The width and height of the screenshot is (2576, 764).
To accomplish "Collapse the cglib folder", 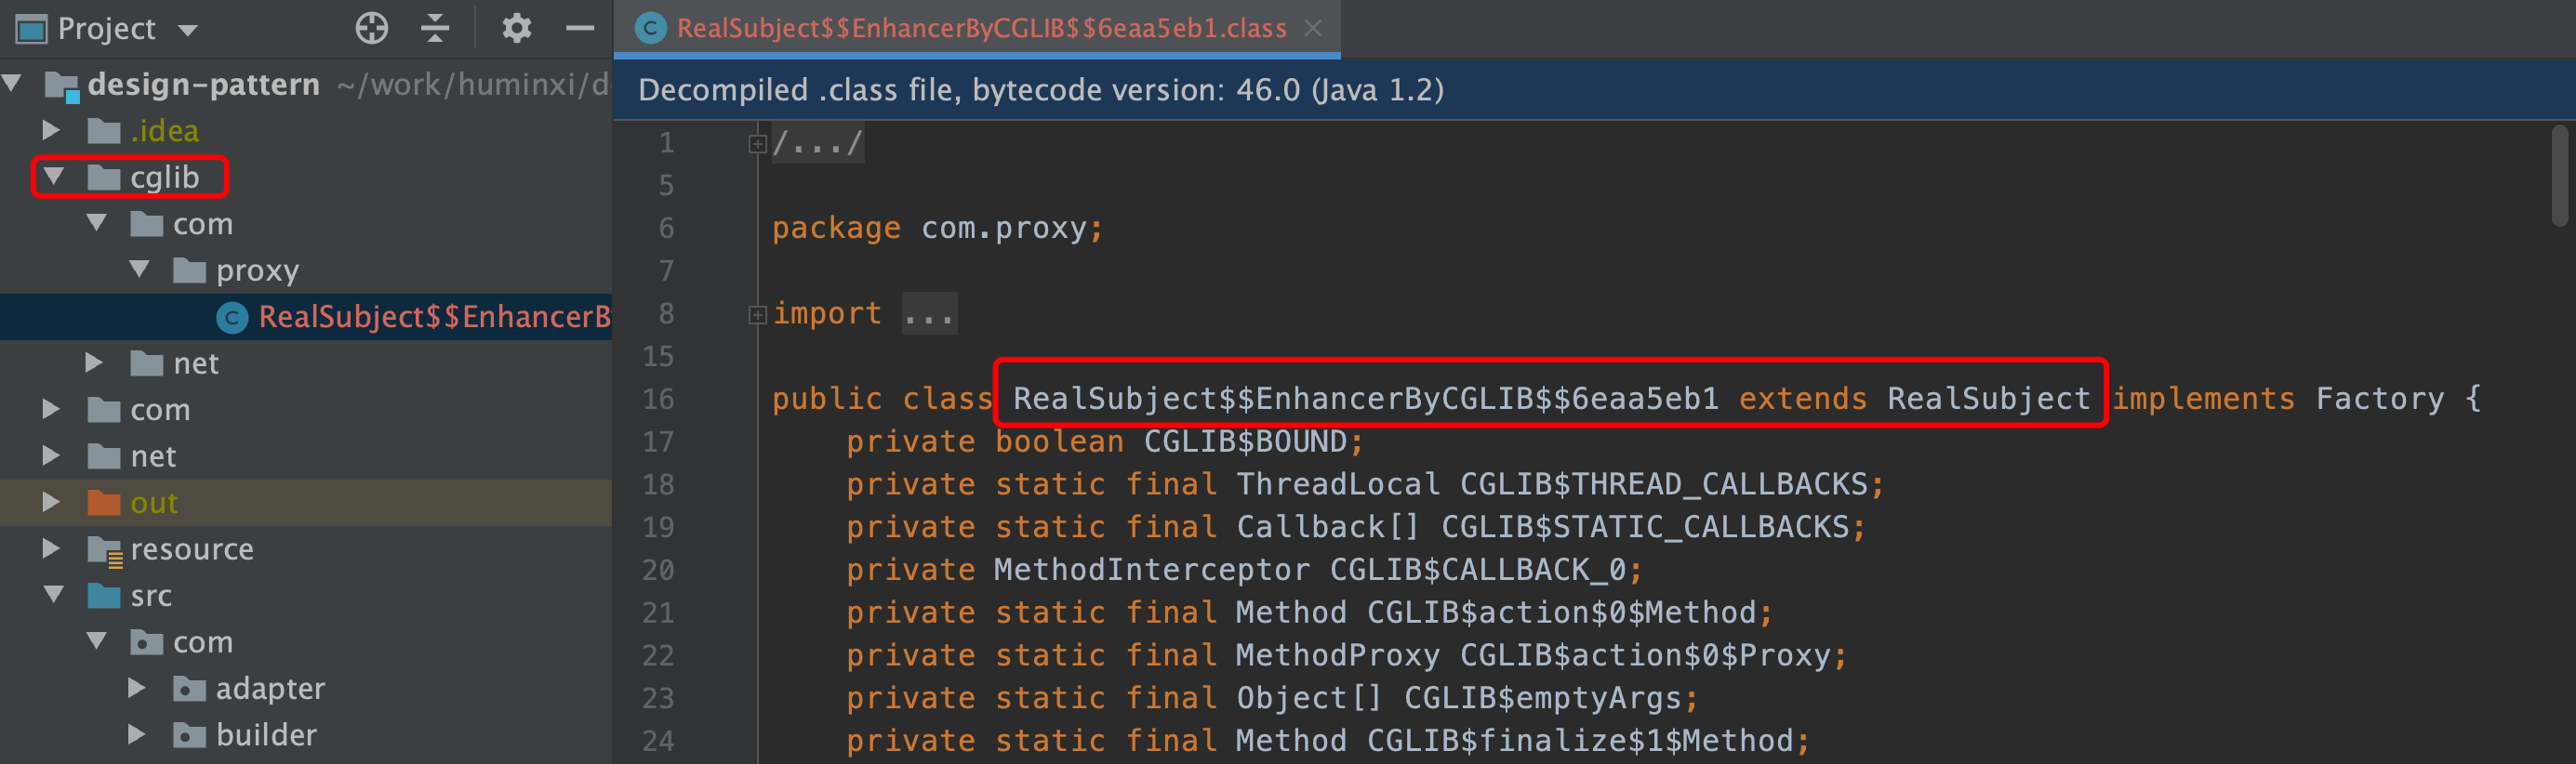I will click(54, 177).
